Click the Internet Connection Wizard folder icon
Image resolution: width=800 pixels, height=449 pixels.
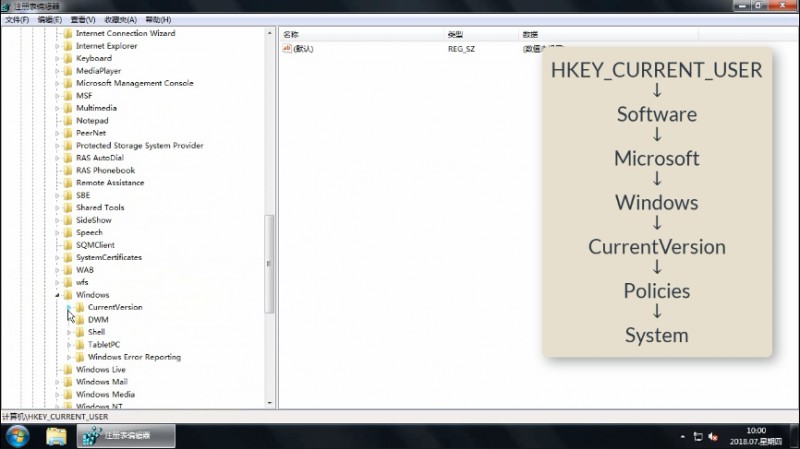click(x=68, y=33)
